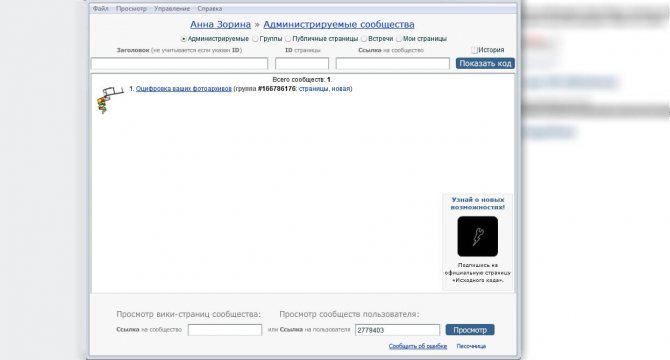Select the Группы radio button
The width and height of the screenshot is (670, 360).
[255, 39]
